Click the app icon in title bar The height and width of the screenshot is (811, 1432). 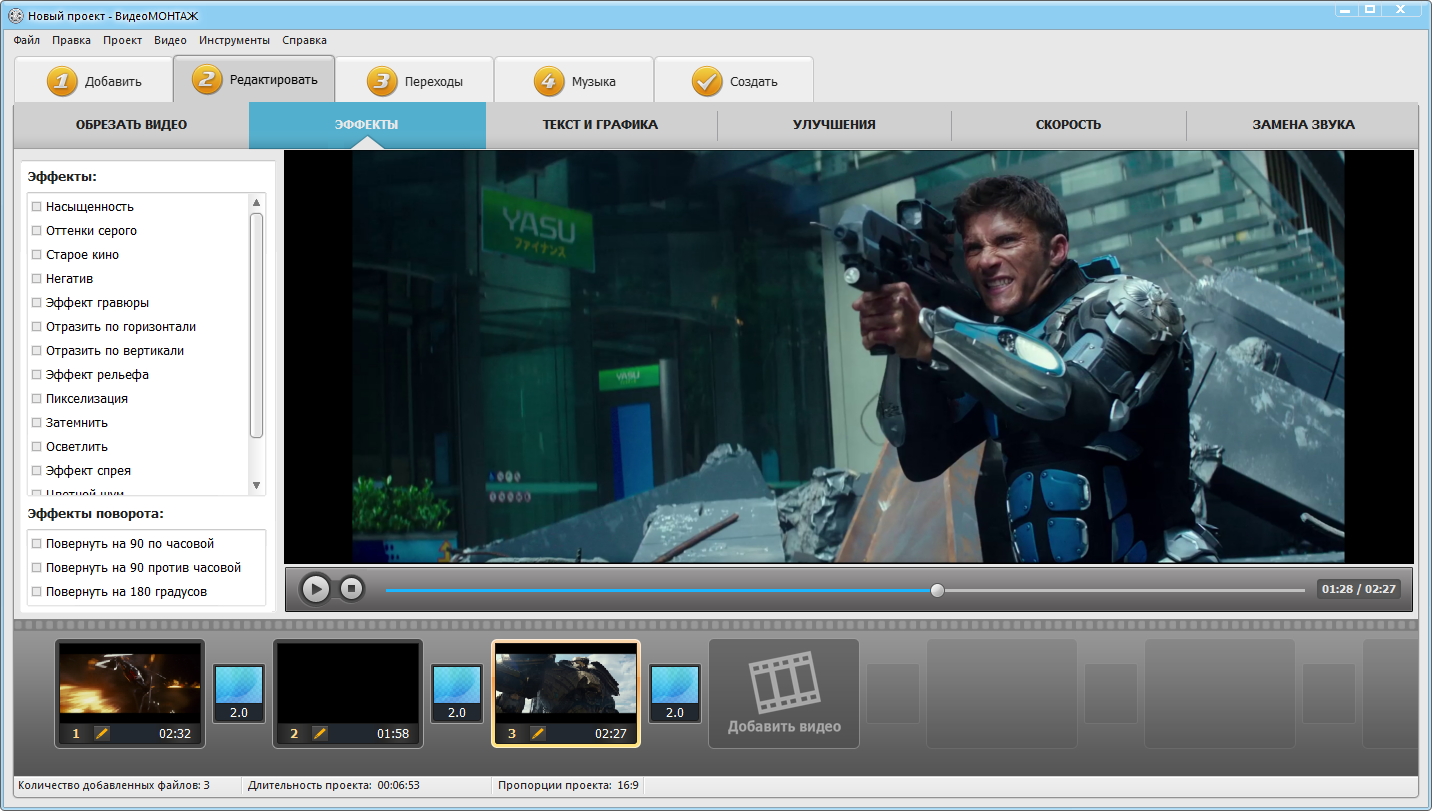point(14,17)
